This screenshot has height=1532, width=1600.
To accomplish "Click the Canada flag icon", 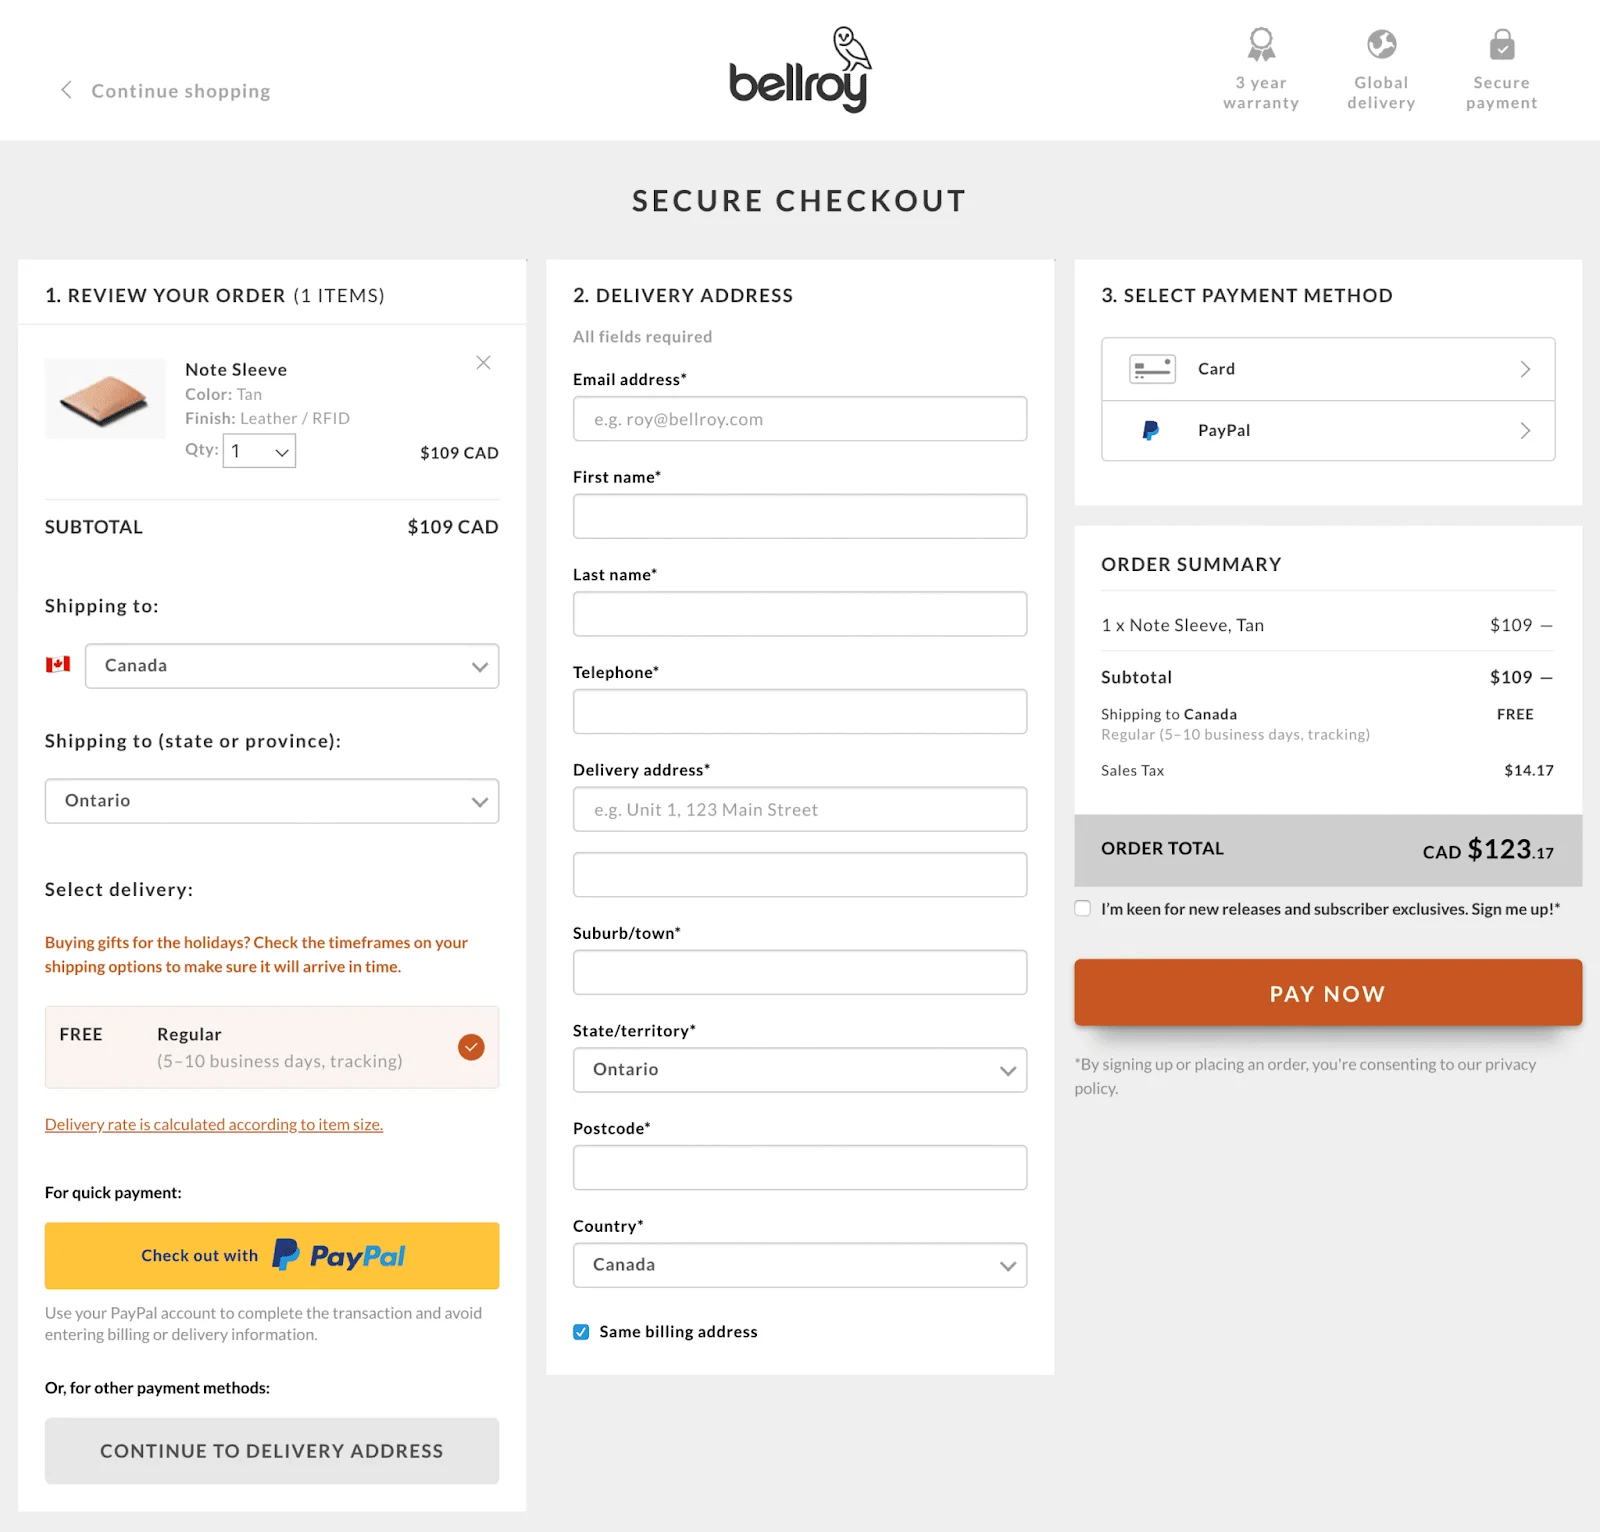I will (59, 664).
